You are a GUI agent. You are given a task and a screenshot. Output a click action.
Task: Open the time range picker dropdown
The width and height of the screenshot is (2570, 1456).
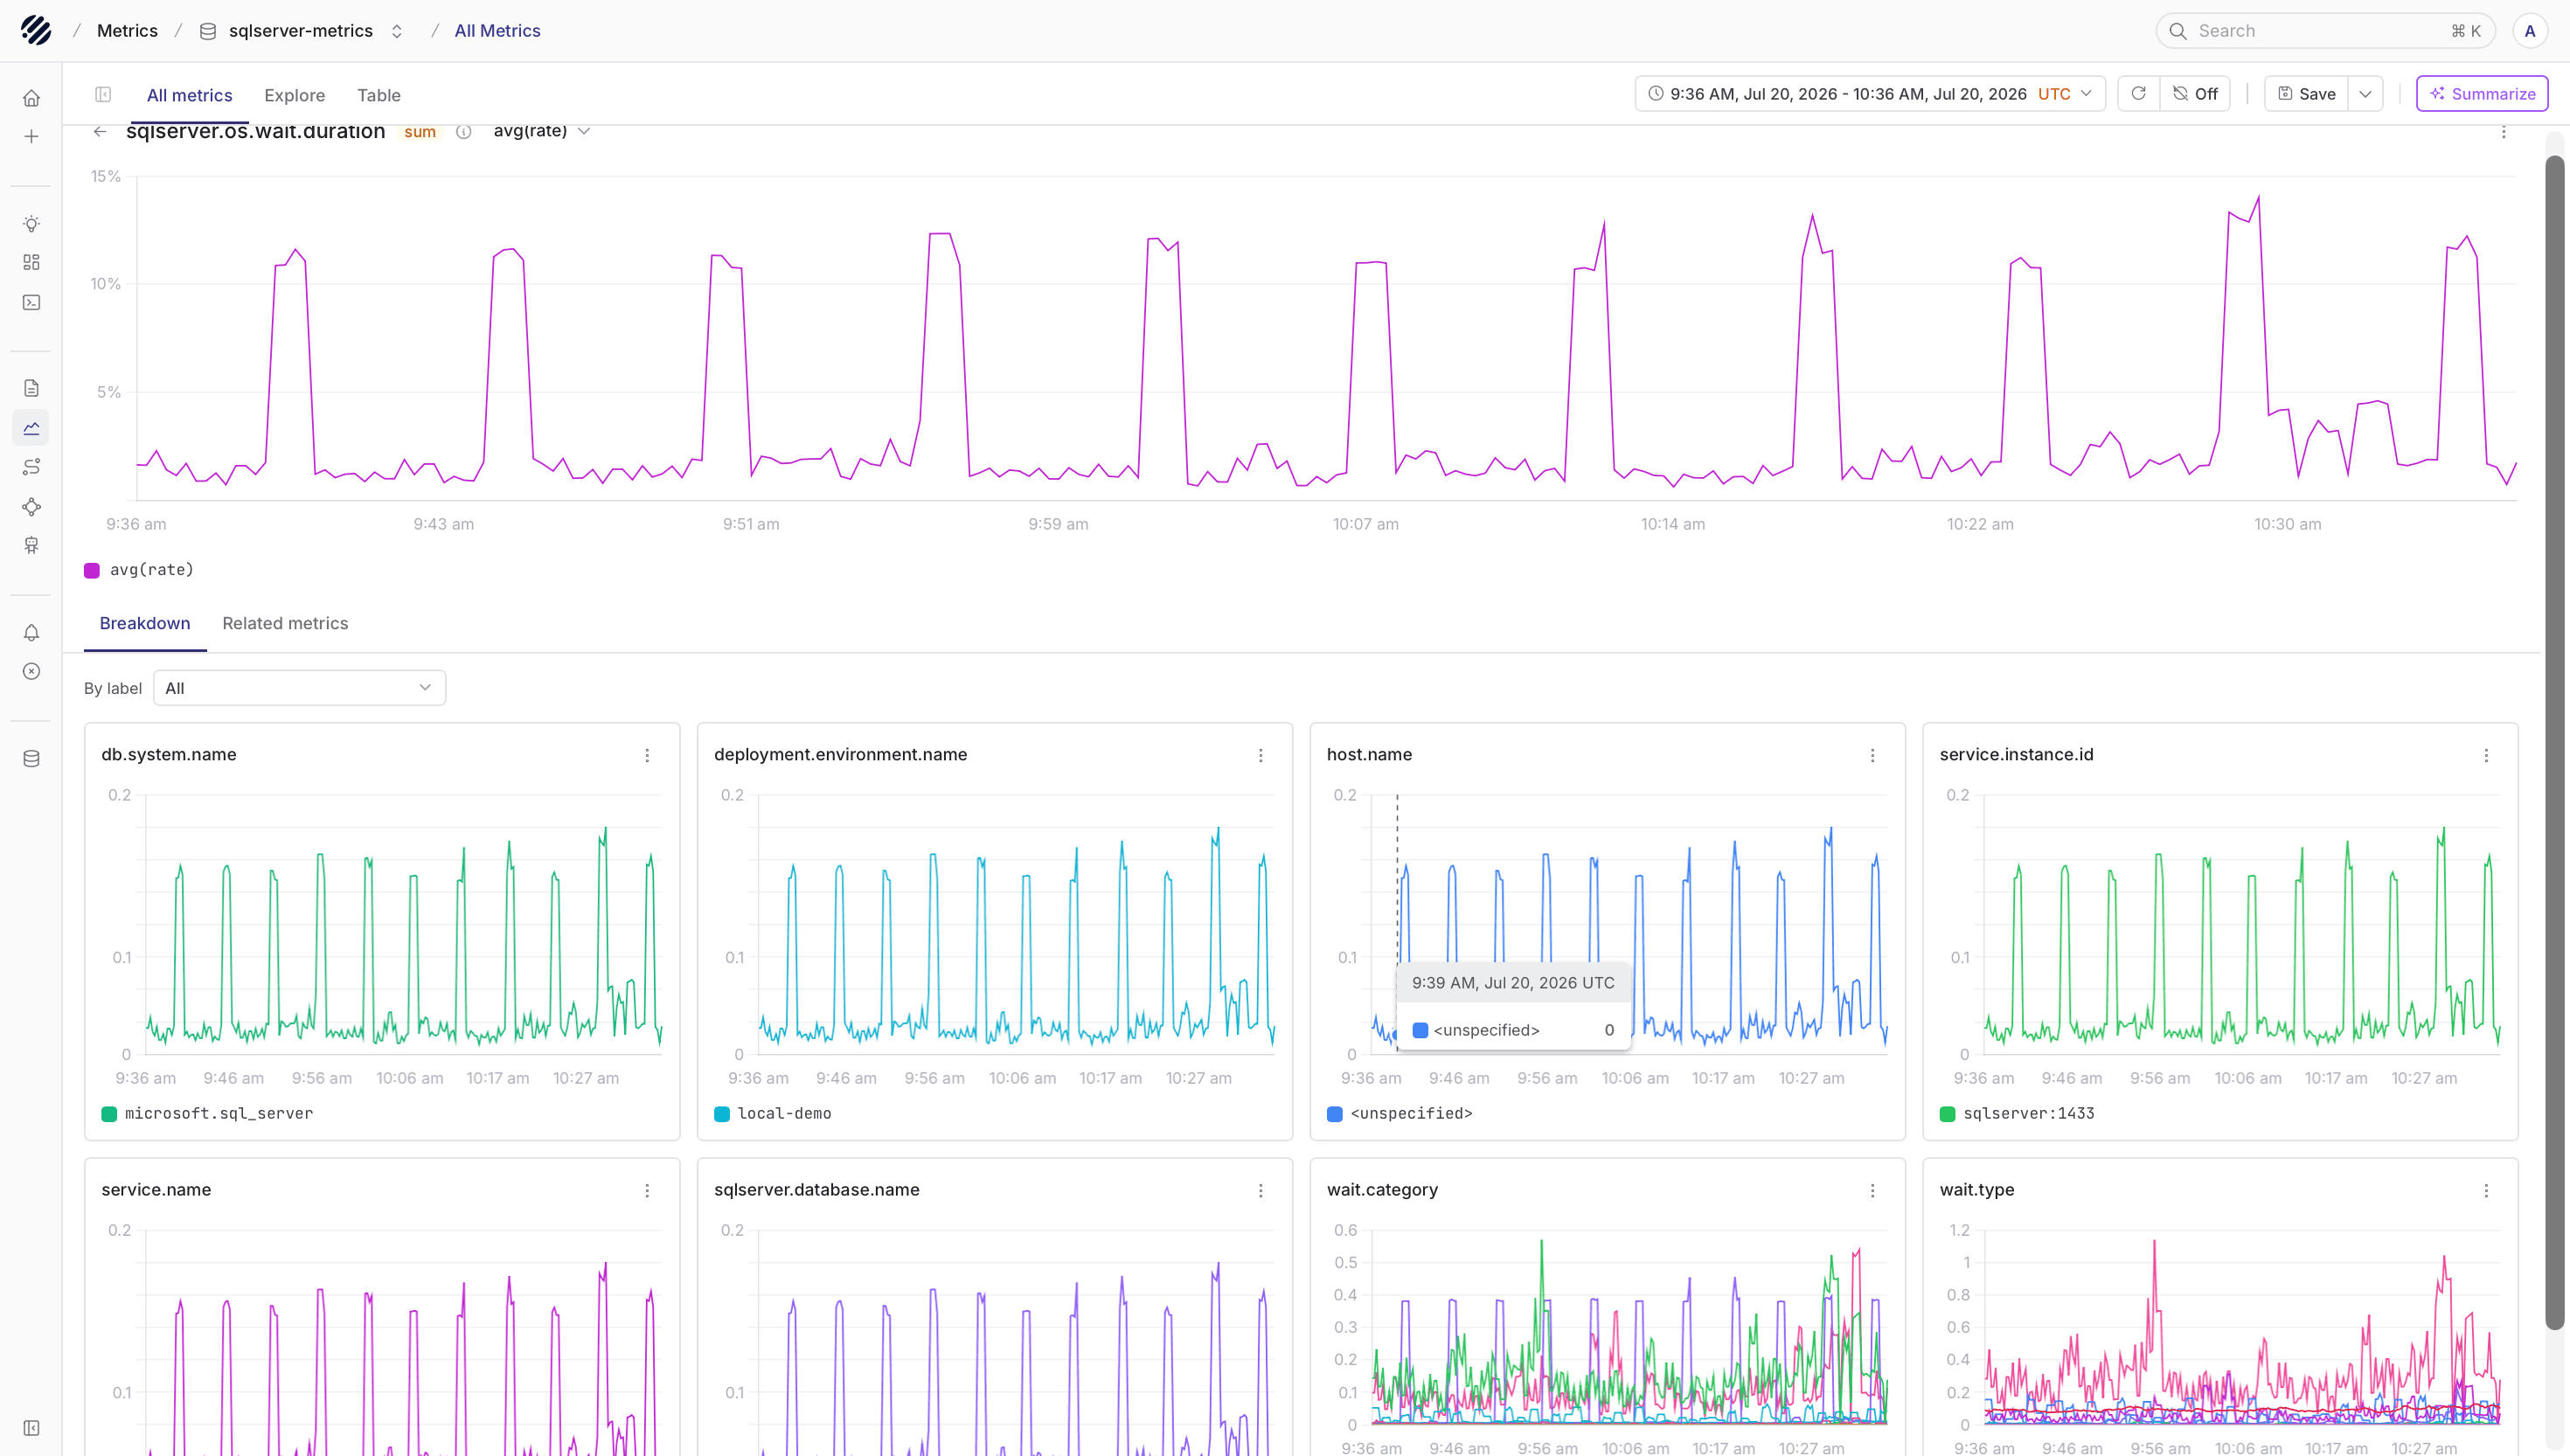tap(1870, 93)
